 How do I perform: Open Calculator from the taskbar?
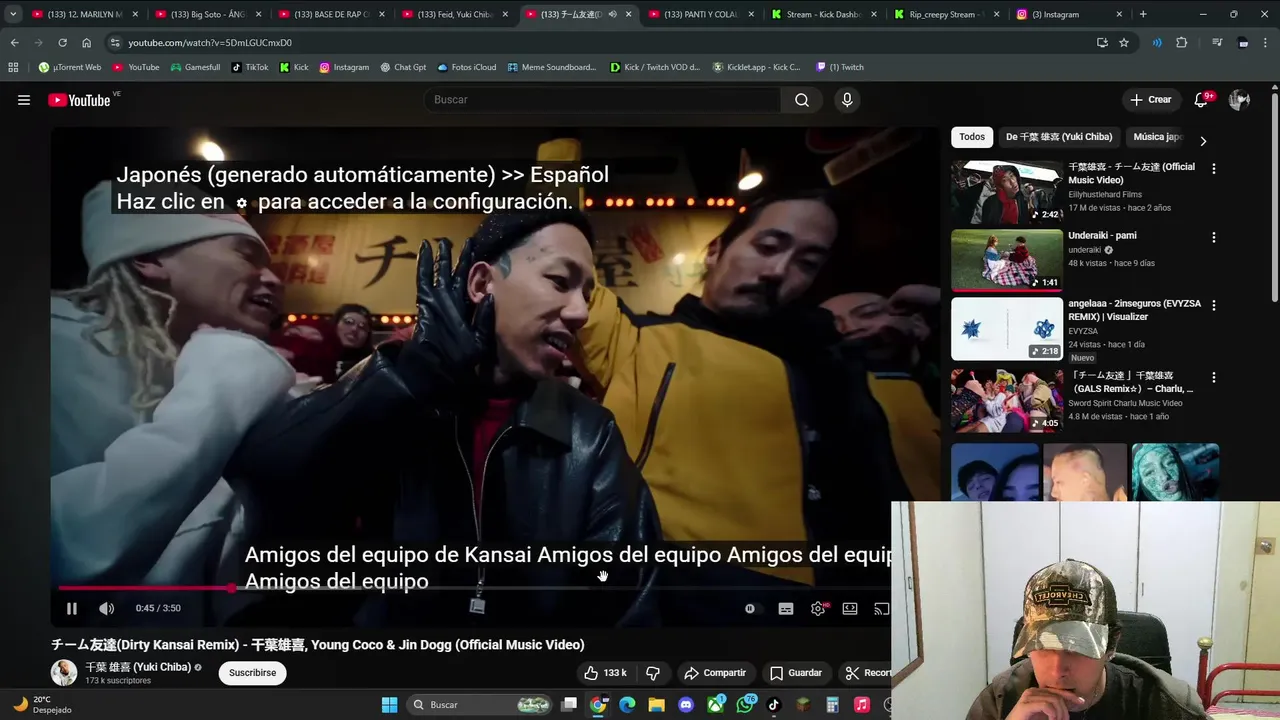click(832, 705)
